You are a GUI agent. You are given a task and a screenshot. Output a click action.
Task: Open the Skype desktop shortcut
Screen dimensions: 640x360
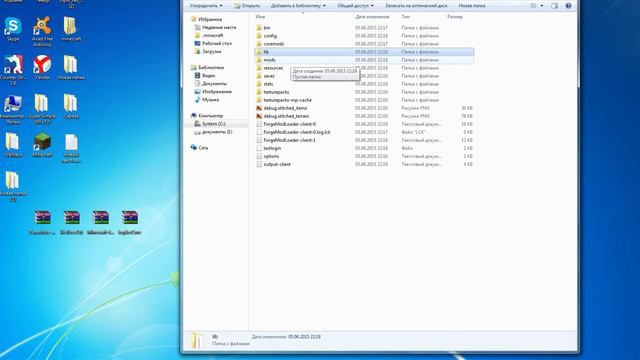(x=13, y=29)
